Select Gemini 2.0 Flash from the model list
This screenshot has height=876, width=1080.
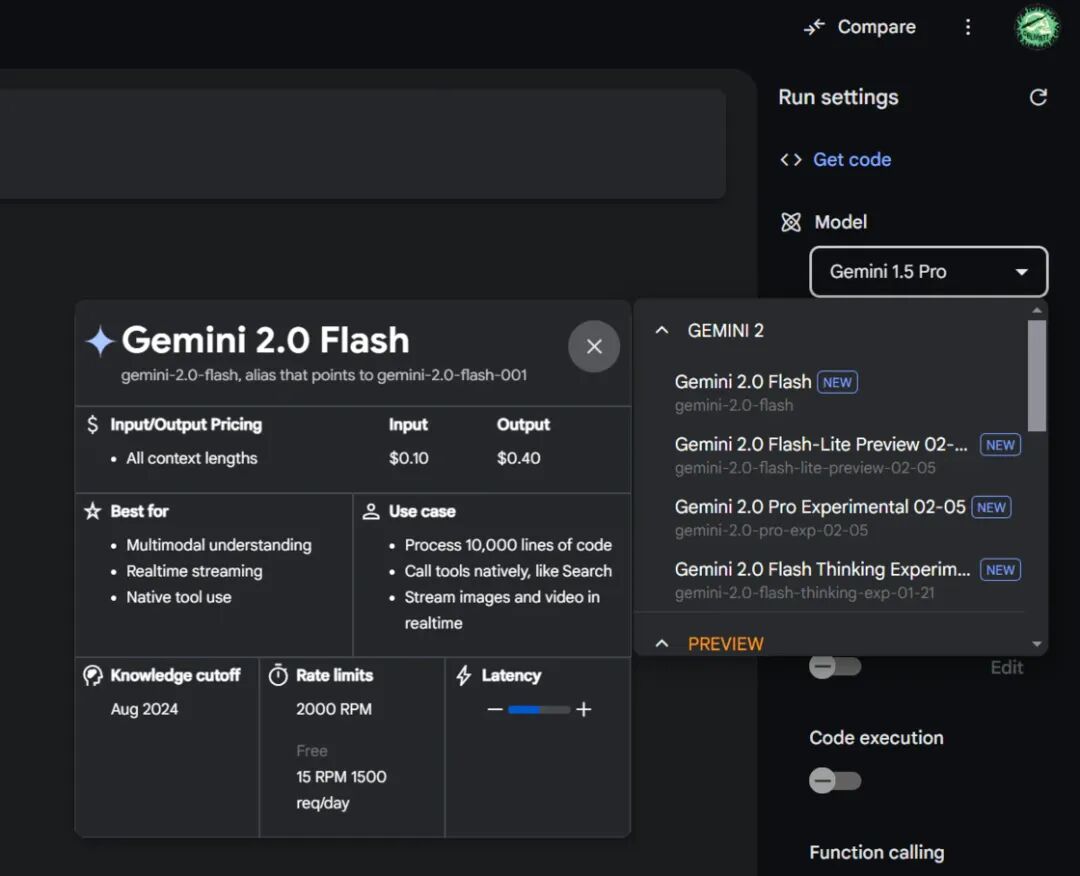pos(831,393)
